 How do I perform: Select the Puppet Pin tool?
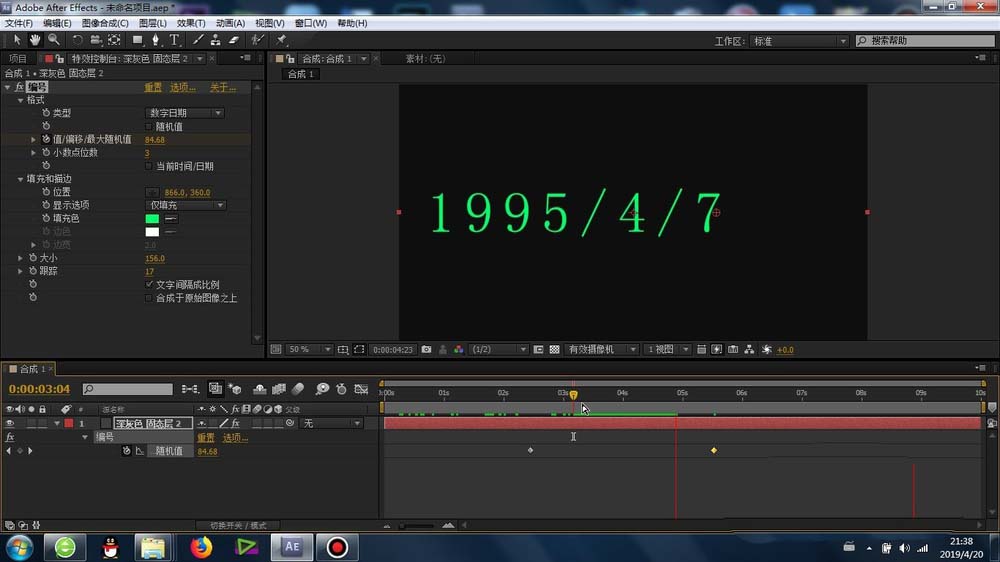281,40
